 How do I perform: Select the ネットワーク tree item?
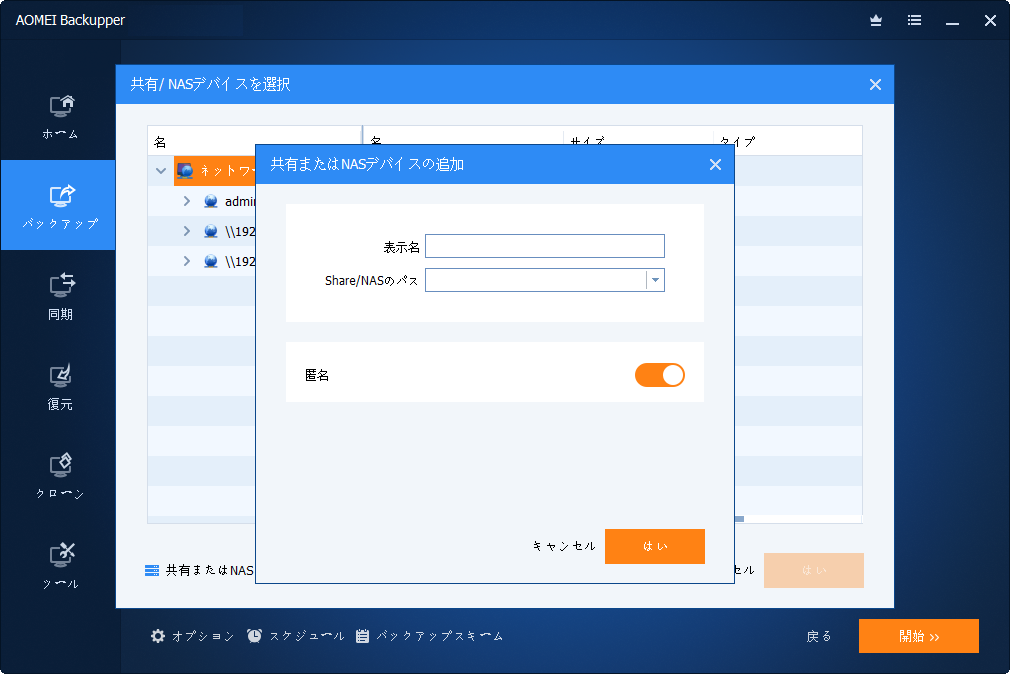pyautogui.click(x=215, y=171)
